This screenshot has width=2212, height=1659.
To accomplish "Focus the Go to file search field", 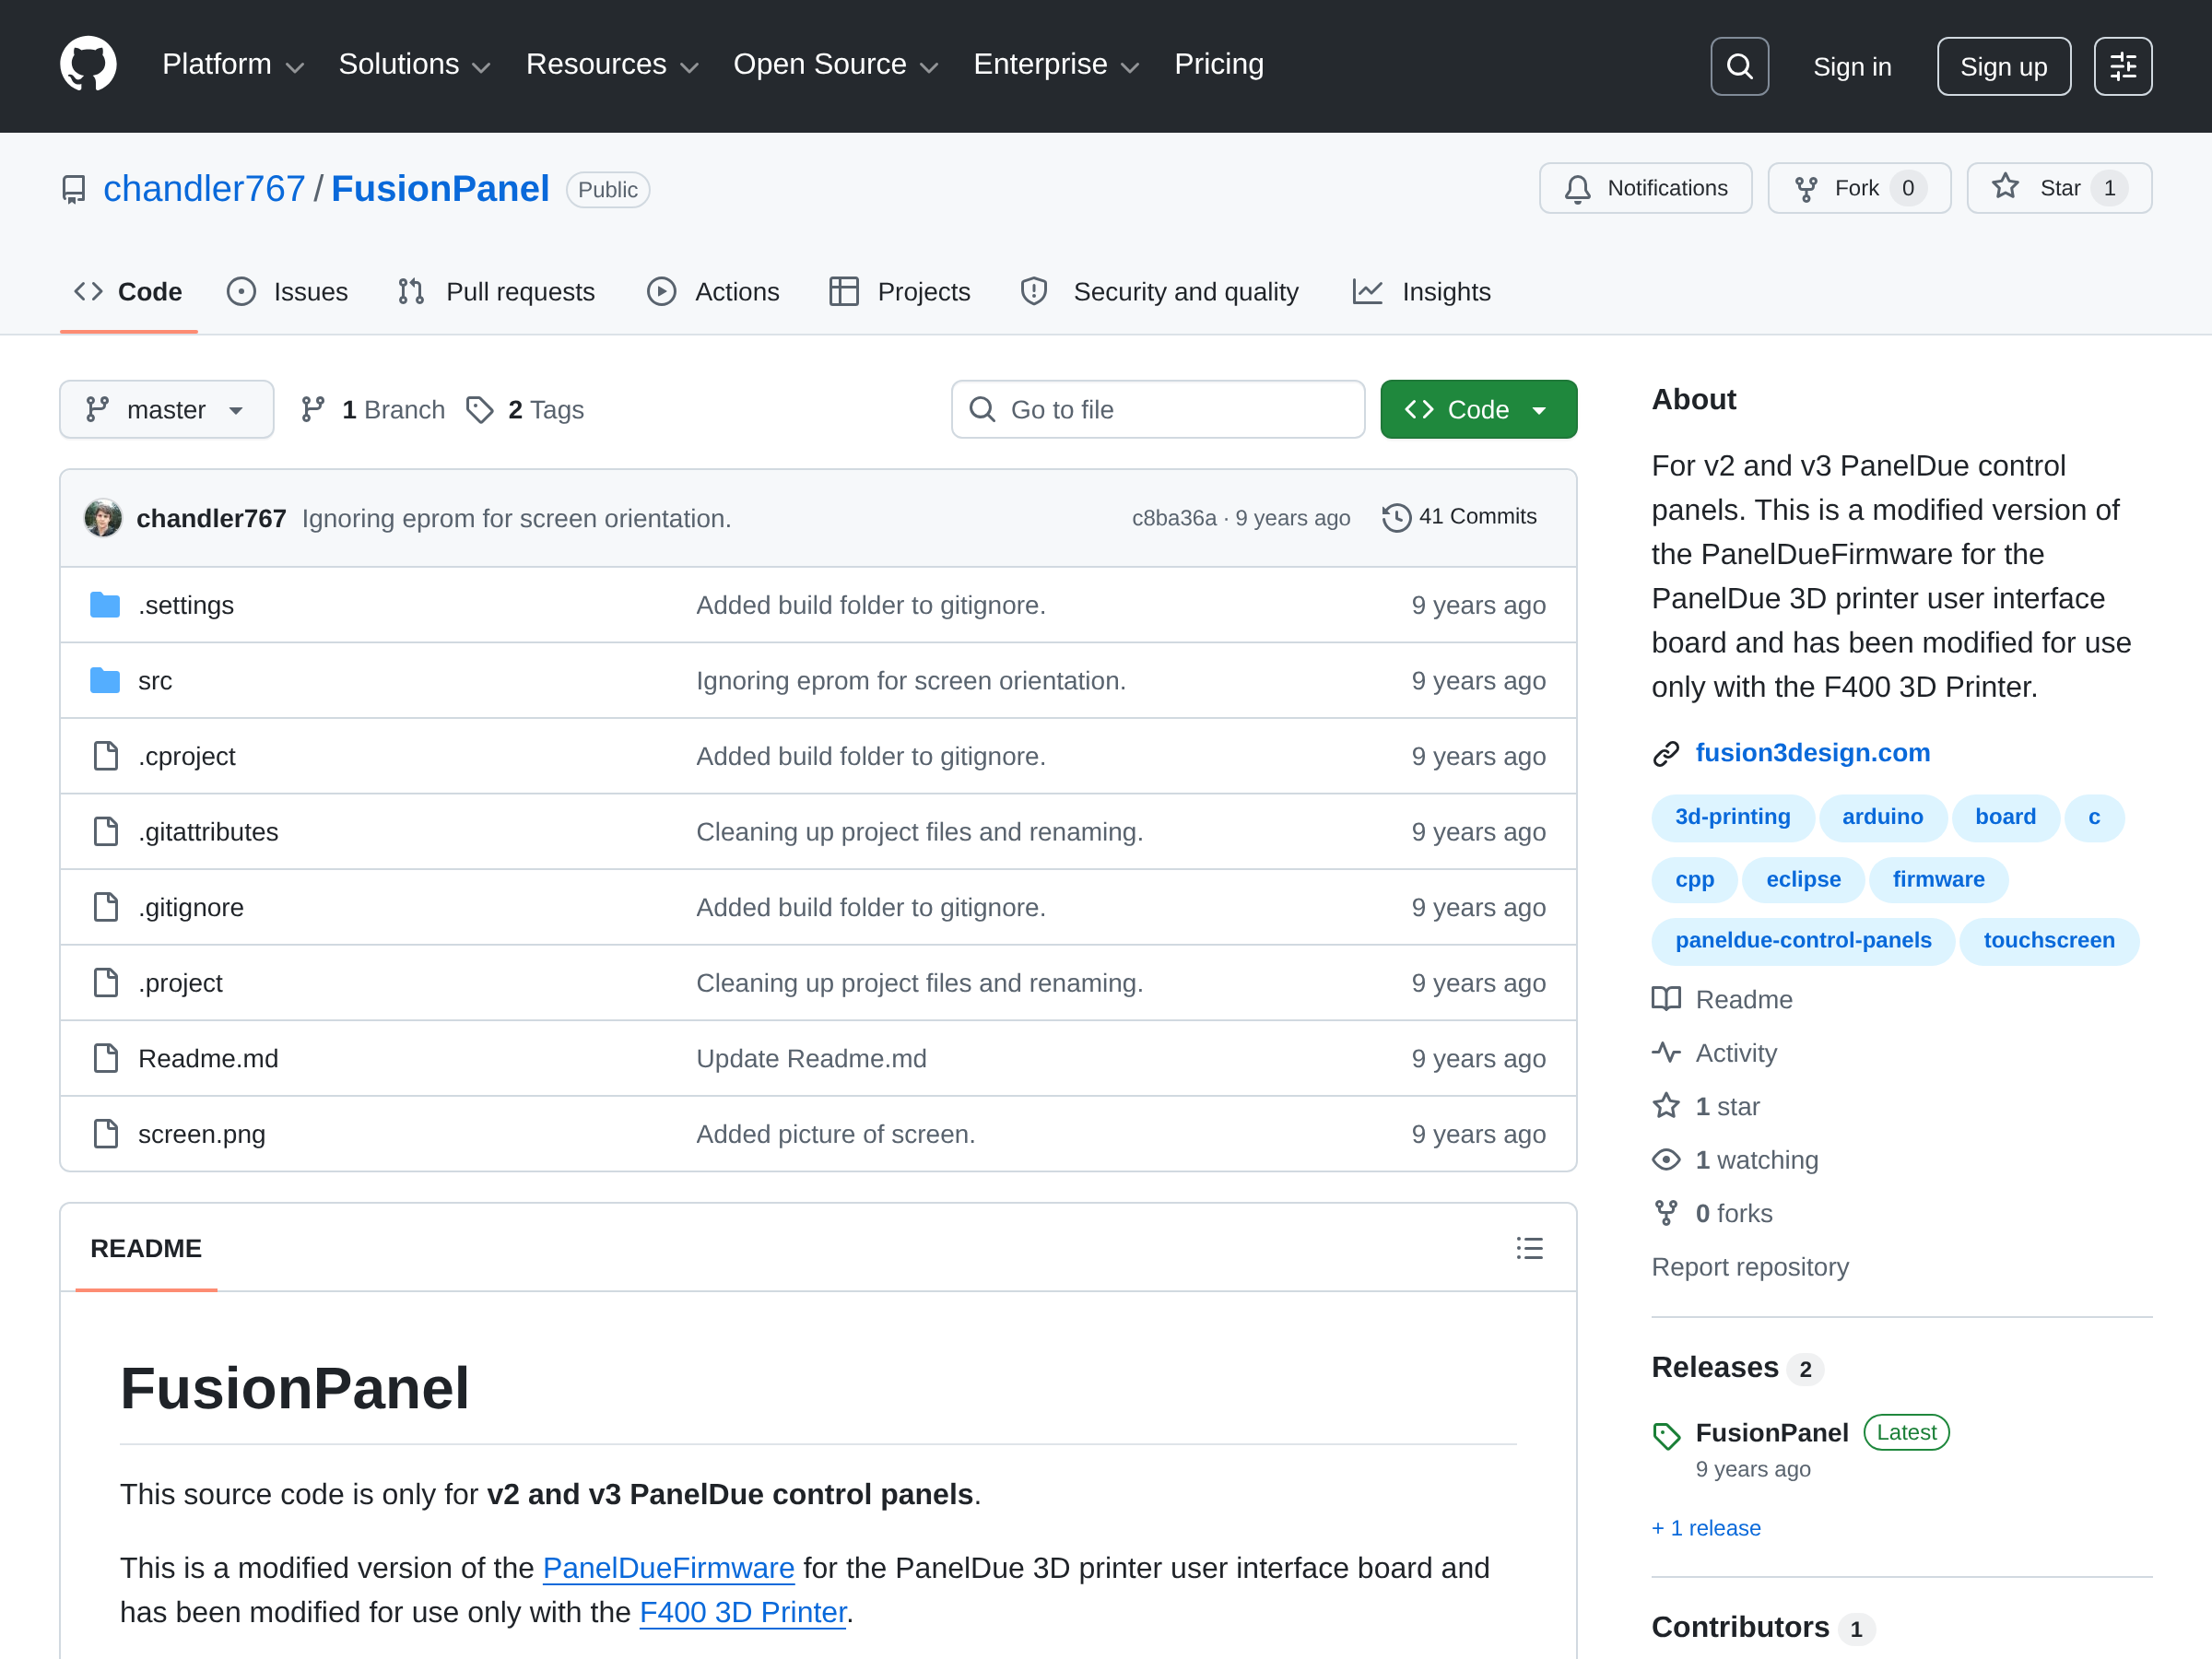I will coord(1158,409).
